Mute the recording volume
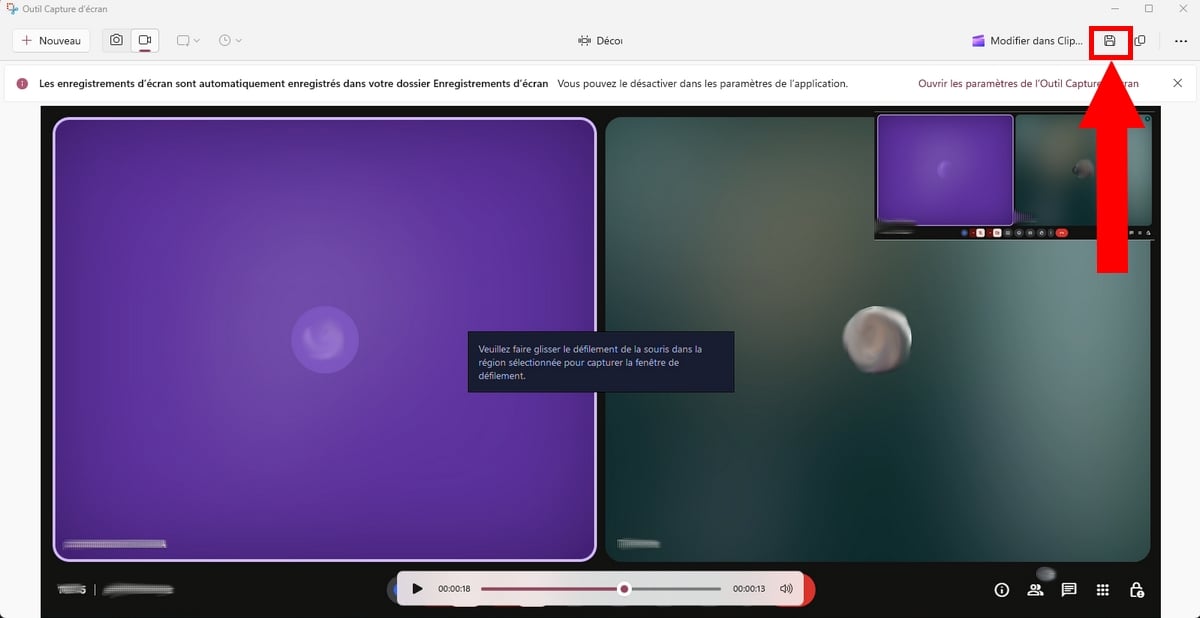This screenshot has height=618, width=1200. 786,589
